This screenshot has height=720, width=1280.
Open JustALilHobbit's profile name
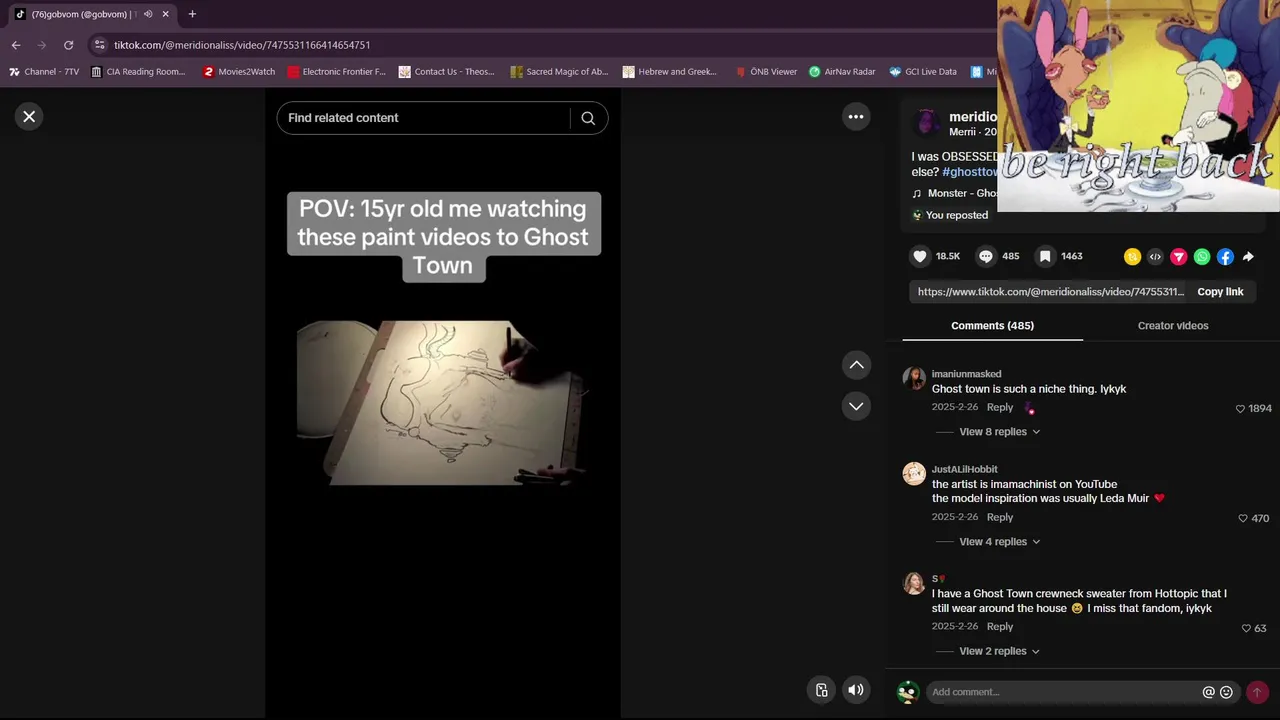click(x=964, y=469)
